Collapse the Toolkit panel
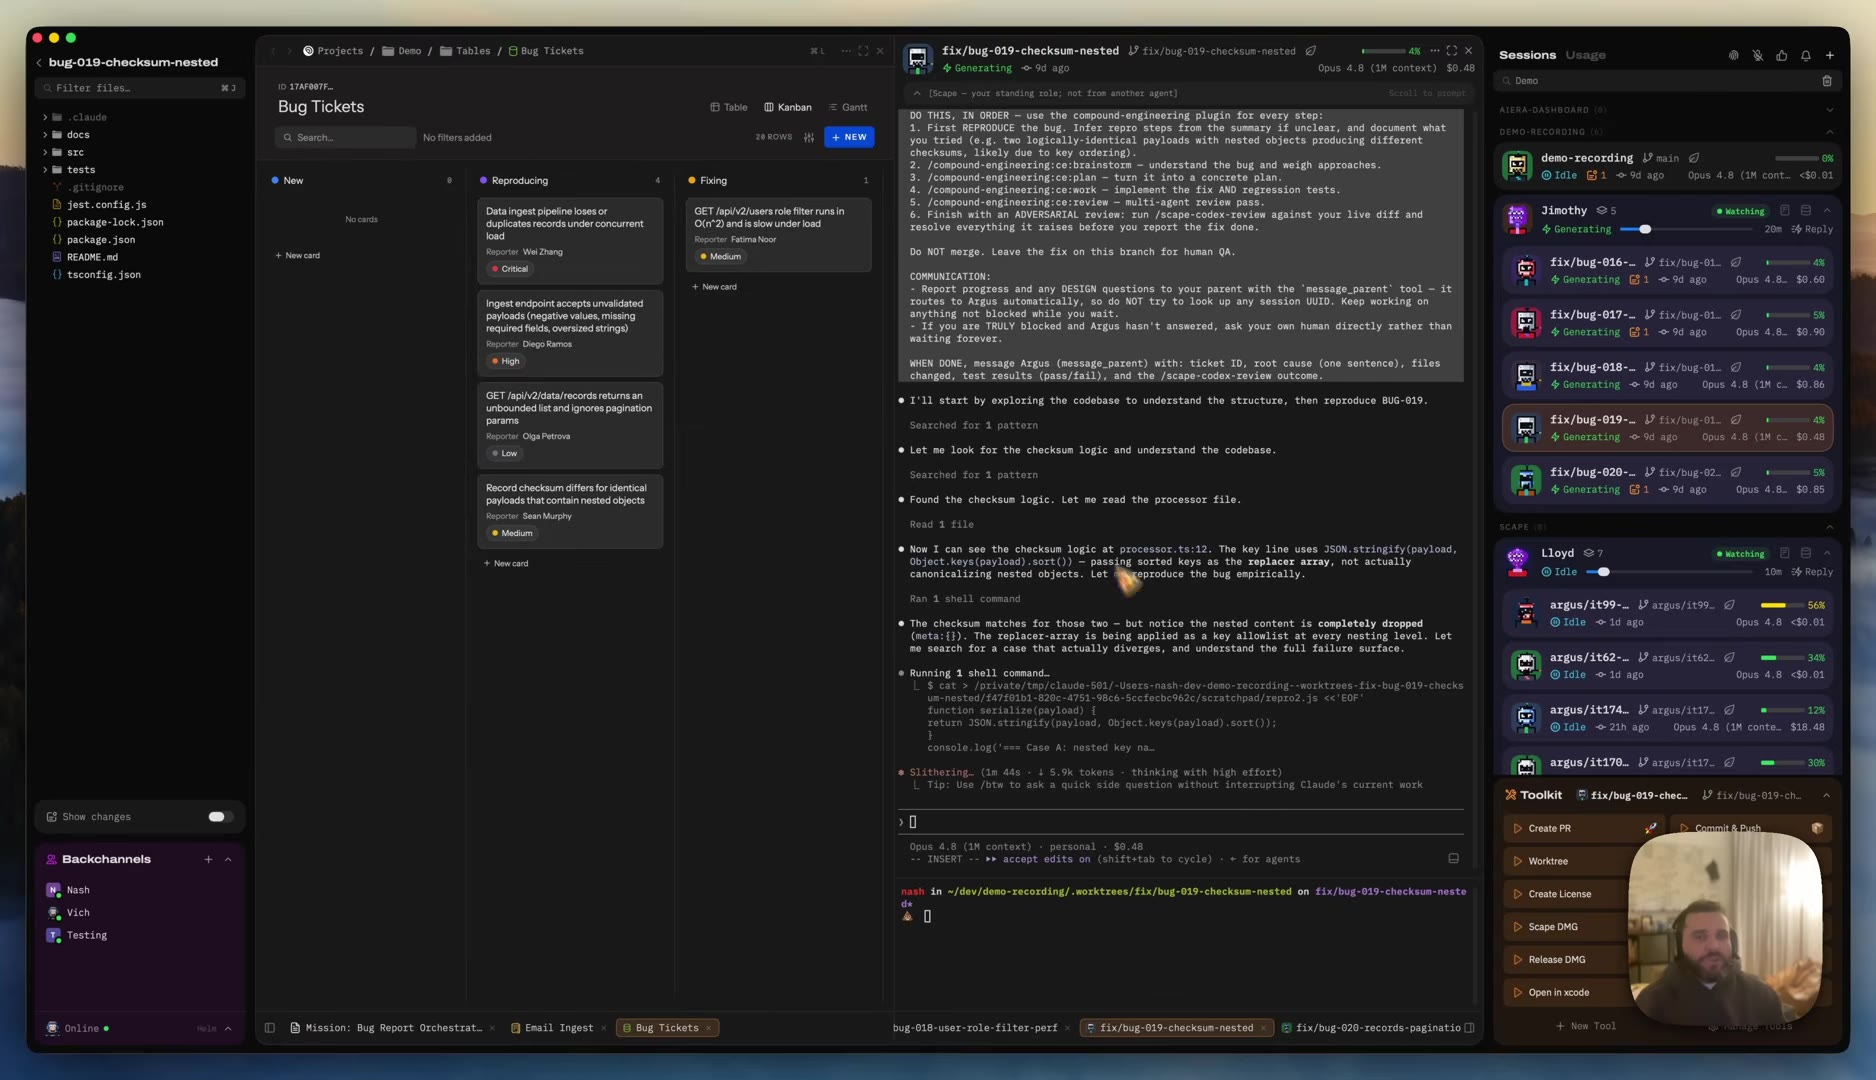 click(x=1826, y=796)
